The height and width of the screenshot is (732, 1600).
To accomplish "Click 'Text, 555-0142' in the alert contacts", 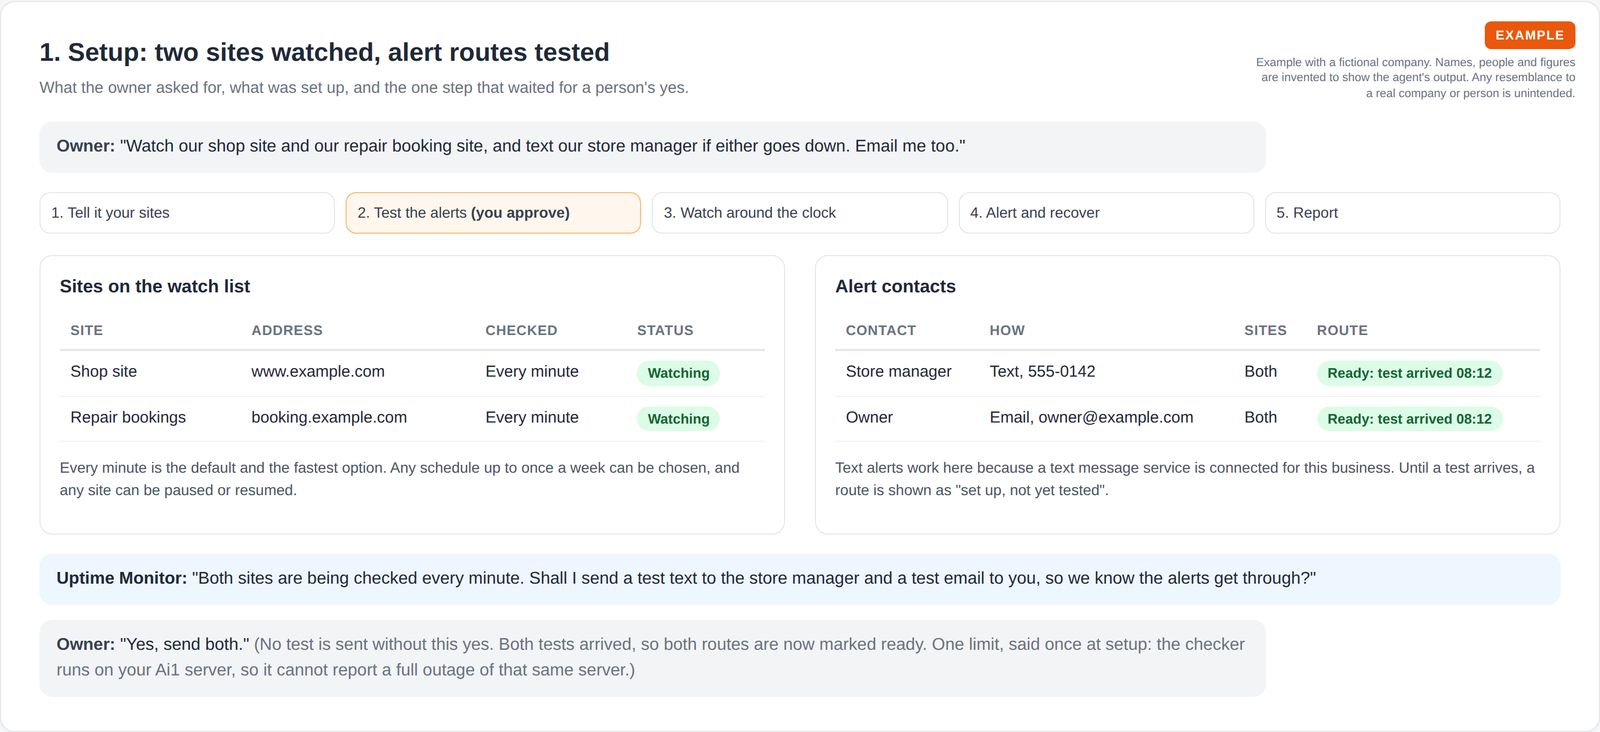I will [x=1042, y=372].
